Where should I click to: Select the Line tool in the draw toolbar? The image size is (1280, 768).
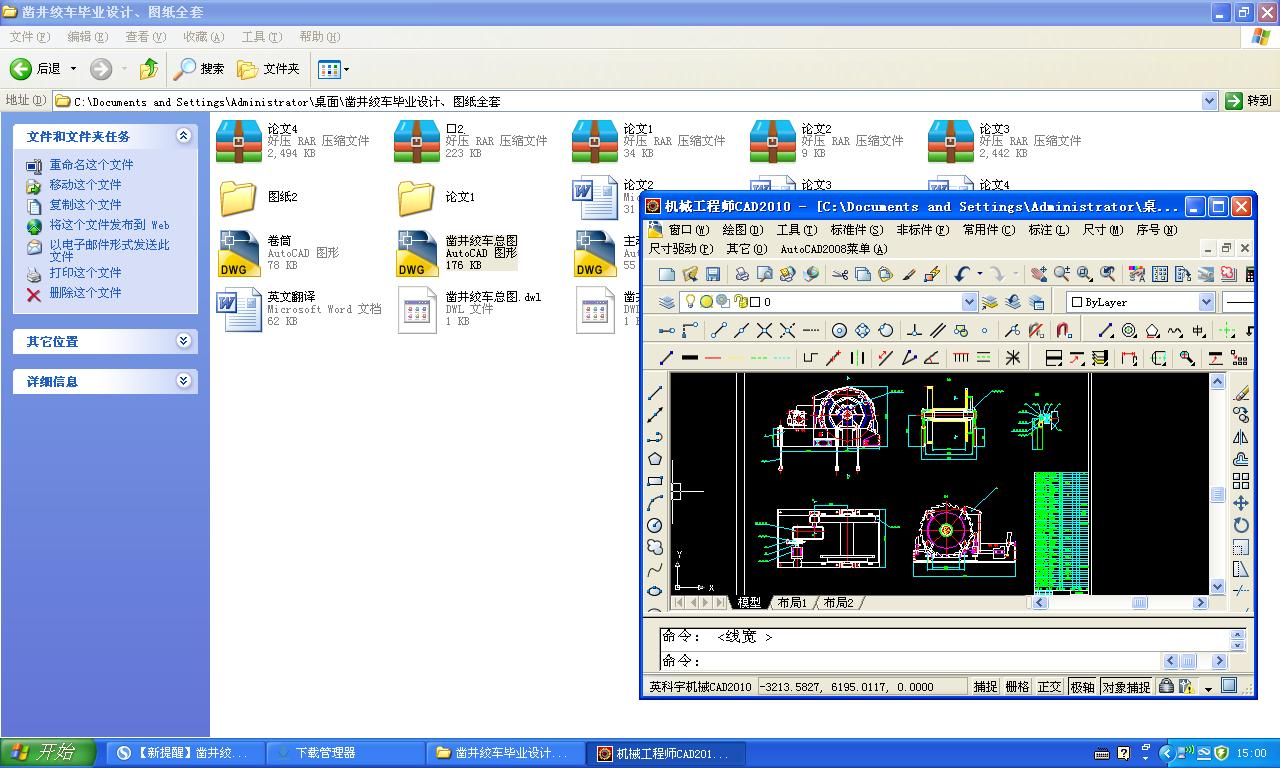coord(655,390)
